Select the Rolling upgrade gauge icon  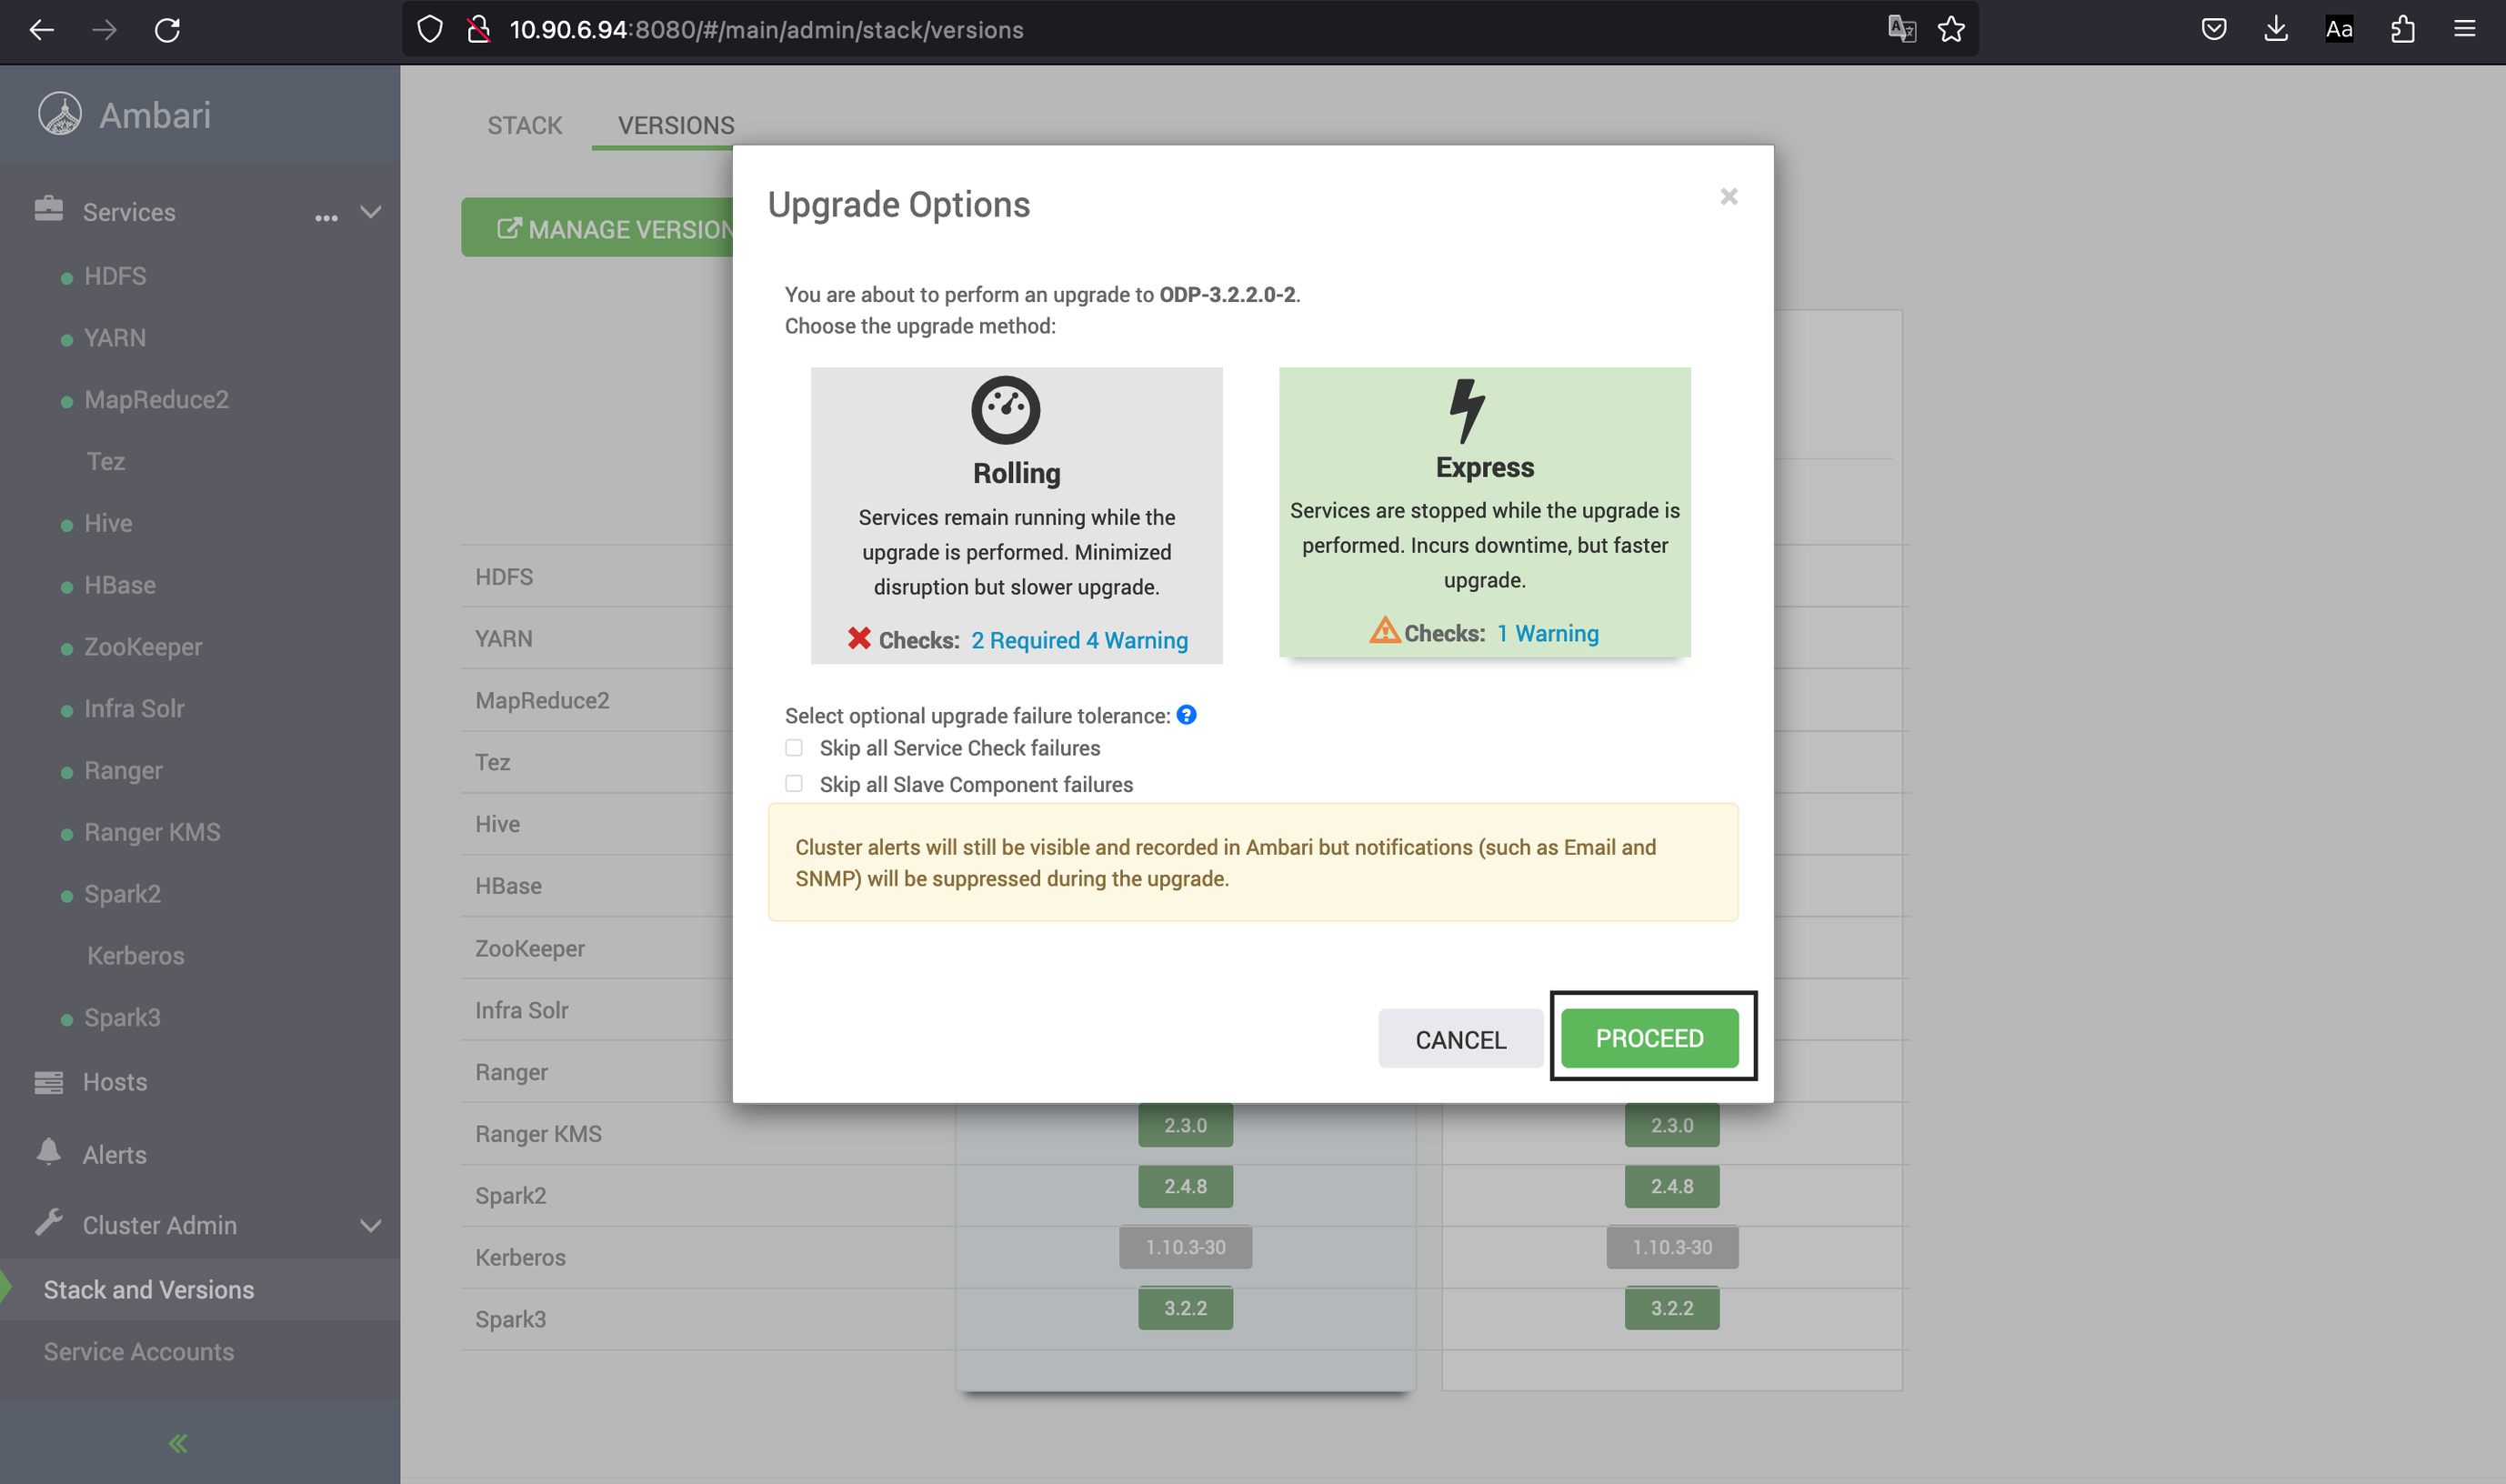coord(1006,410)
